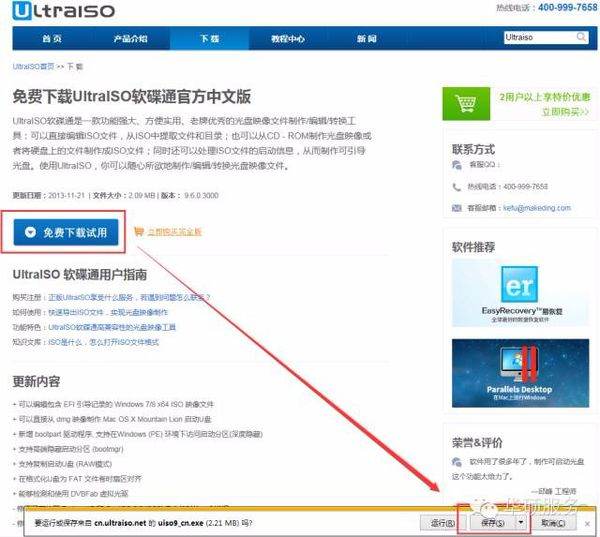Screen dimensions: 600x537
Task: Switch to the 教程中心 navigation tab
Action: [x=288, y=39]
